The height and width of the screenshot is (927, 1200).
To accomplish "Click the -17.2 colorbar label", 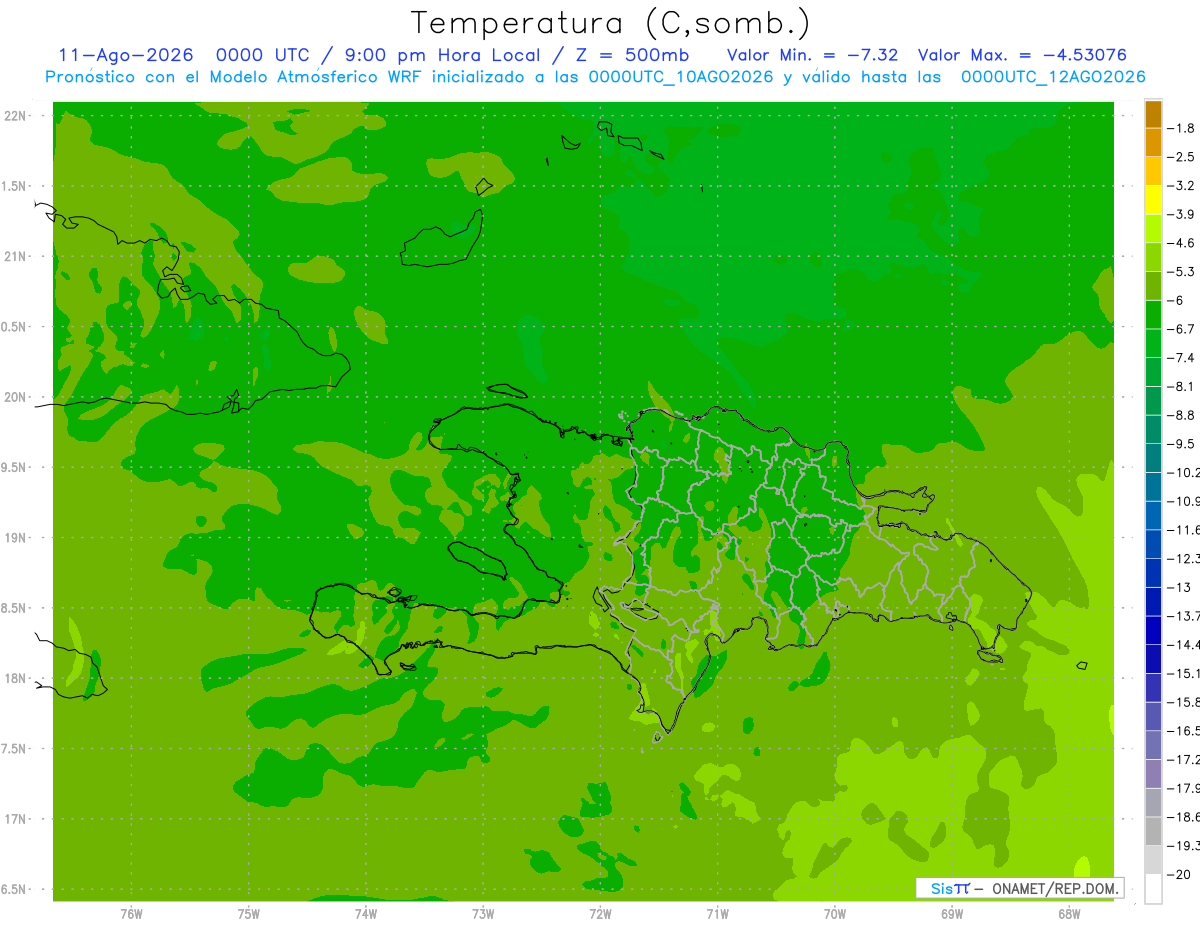I will (x=1184, y=759).
